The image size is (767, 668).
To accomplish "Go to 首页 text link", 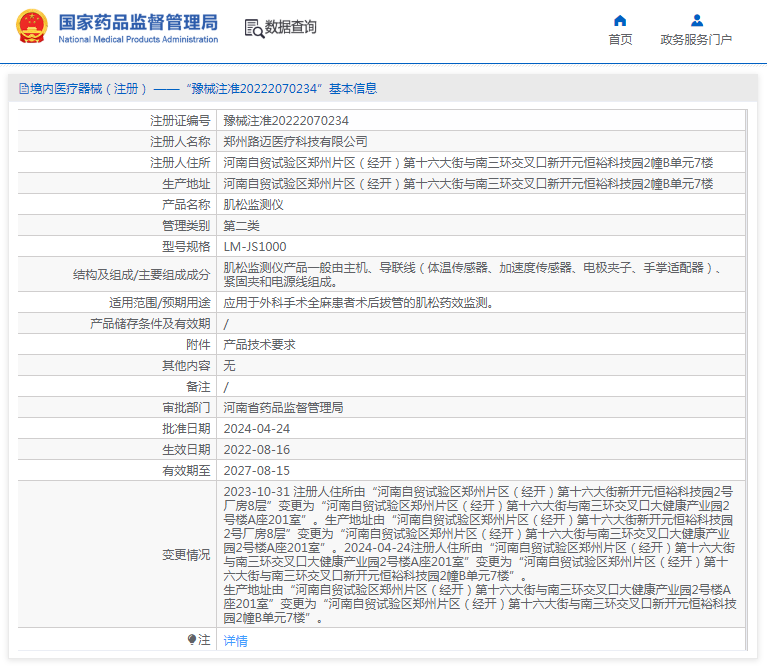I will pyautogui.click(x=620, y=40).
